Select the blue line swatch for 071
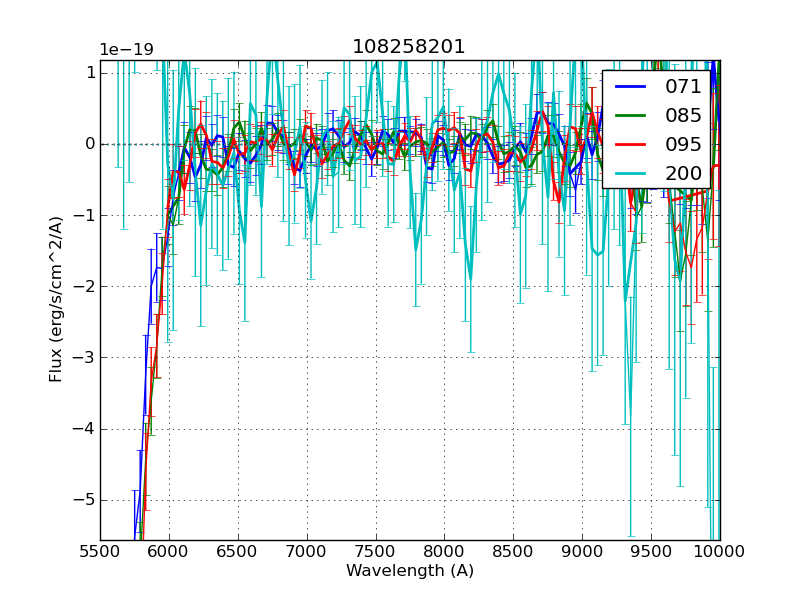 tap(632, 87)
